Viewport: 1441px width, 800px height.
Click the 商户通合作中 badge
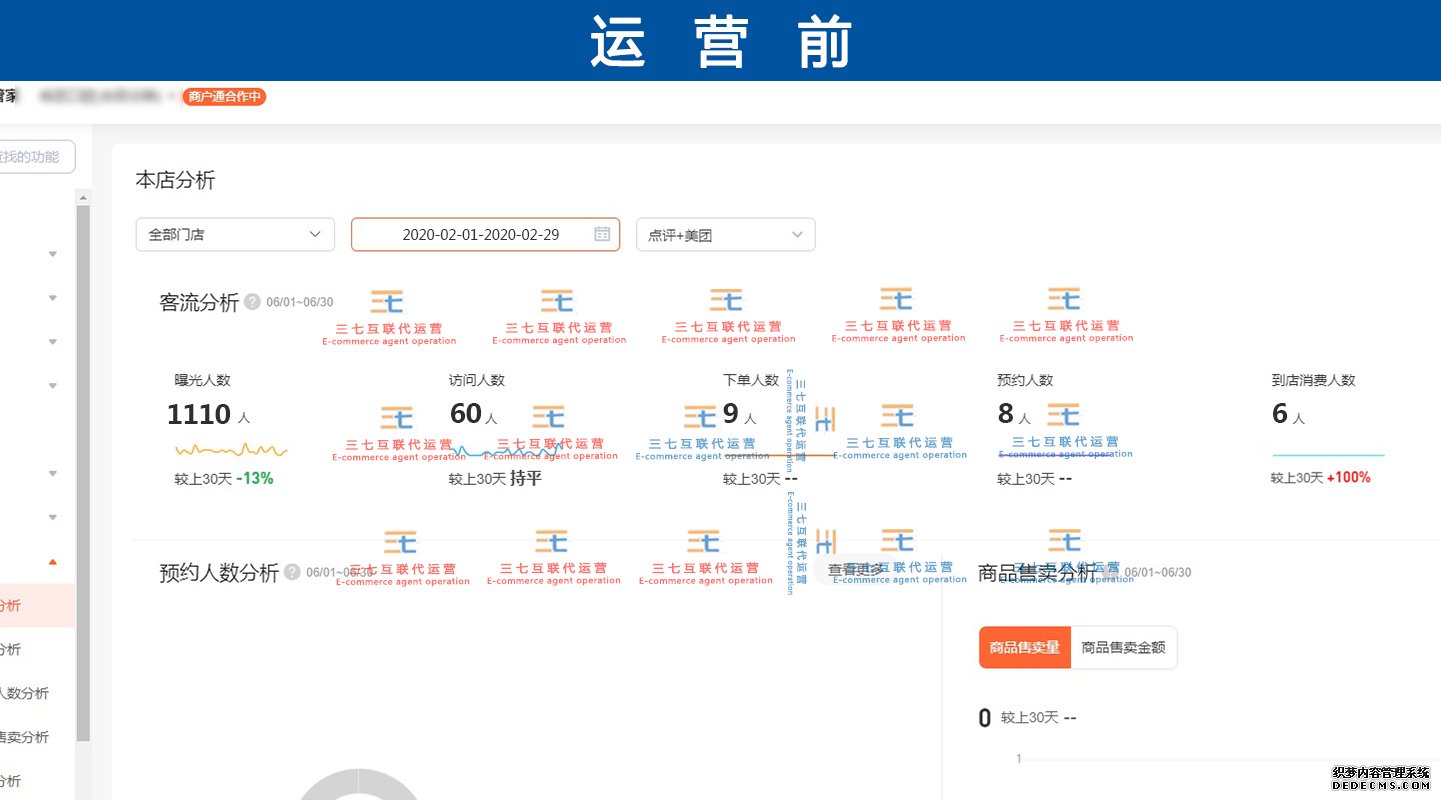point(224,97)
